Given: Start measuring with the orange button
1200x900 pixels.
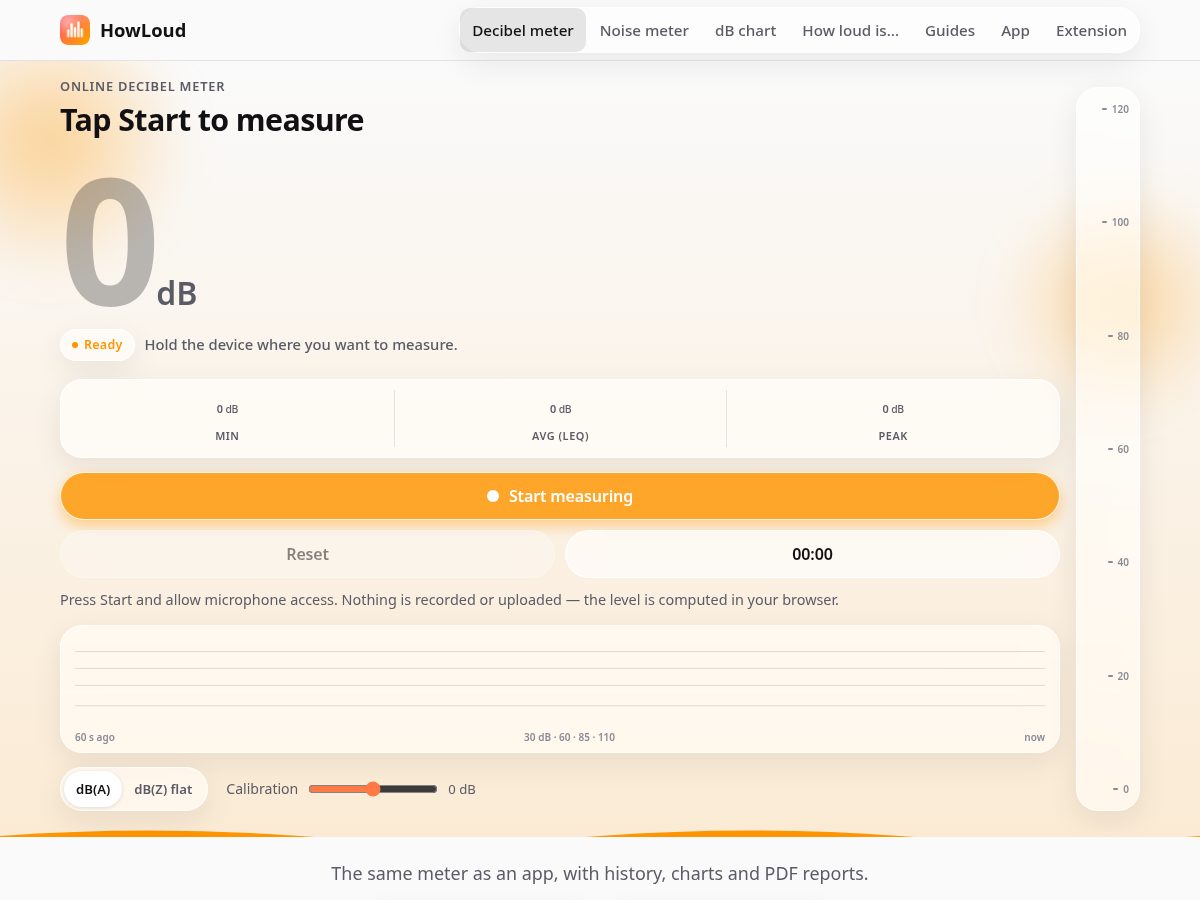Looking at the screenshot, I should tap(560, 496).
